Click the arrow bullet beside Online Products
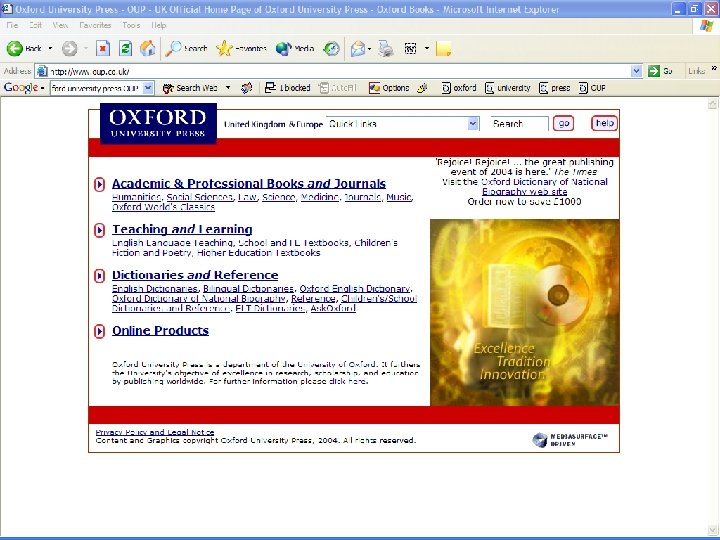720x540 pixels. tap(99, 331)
